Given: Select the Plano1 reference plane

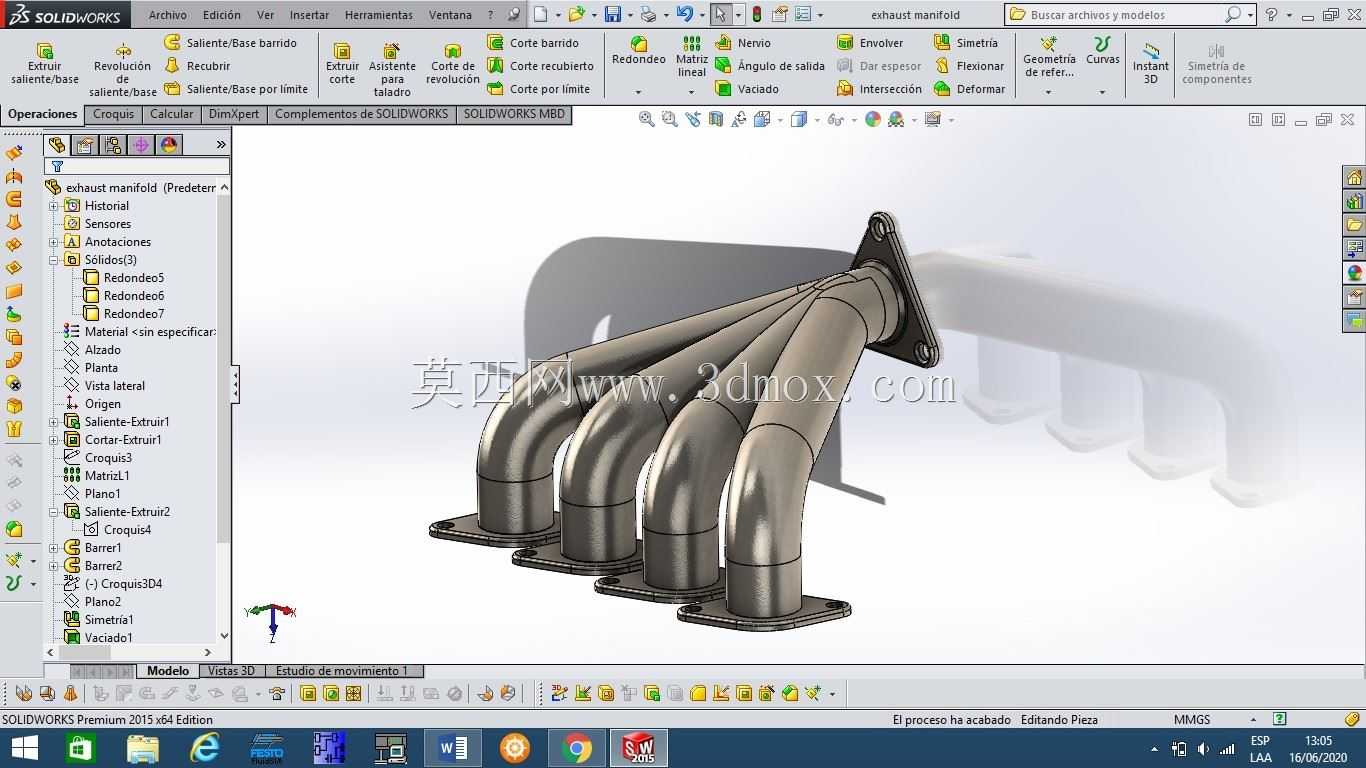Looking at the screenshot, I should 102,494.
